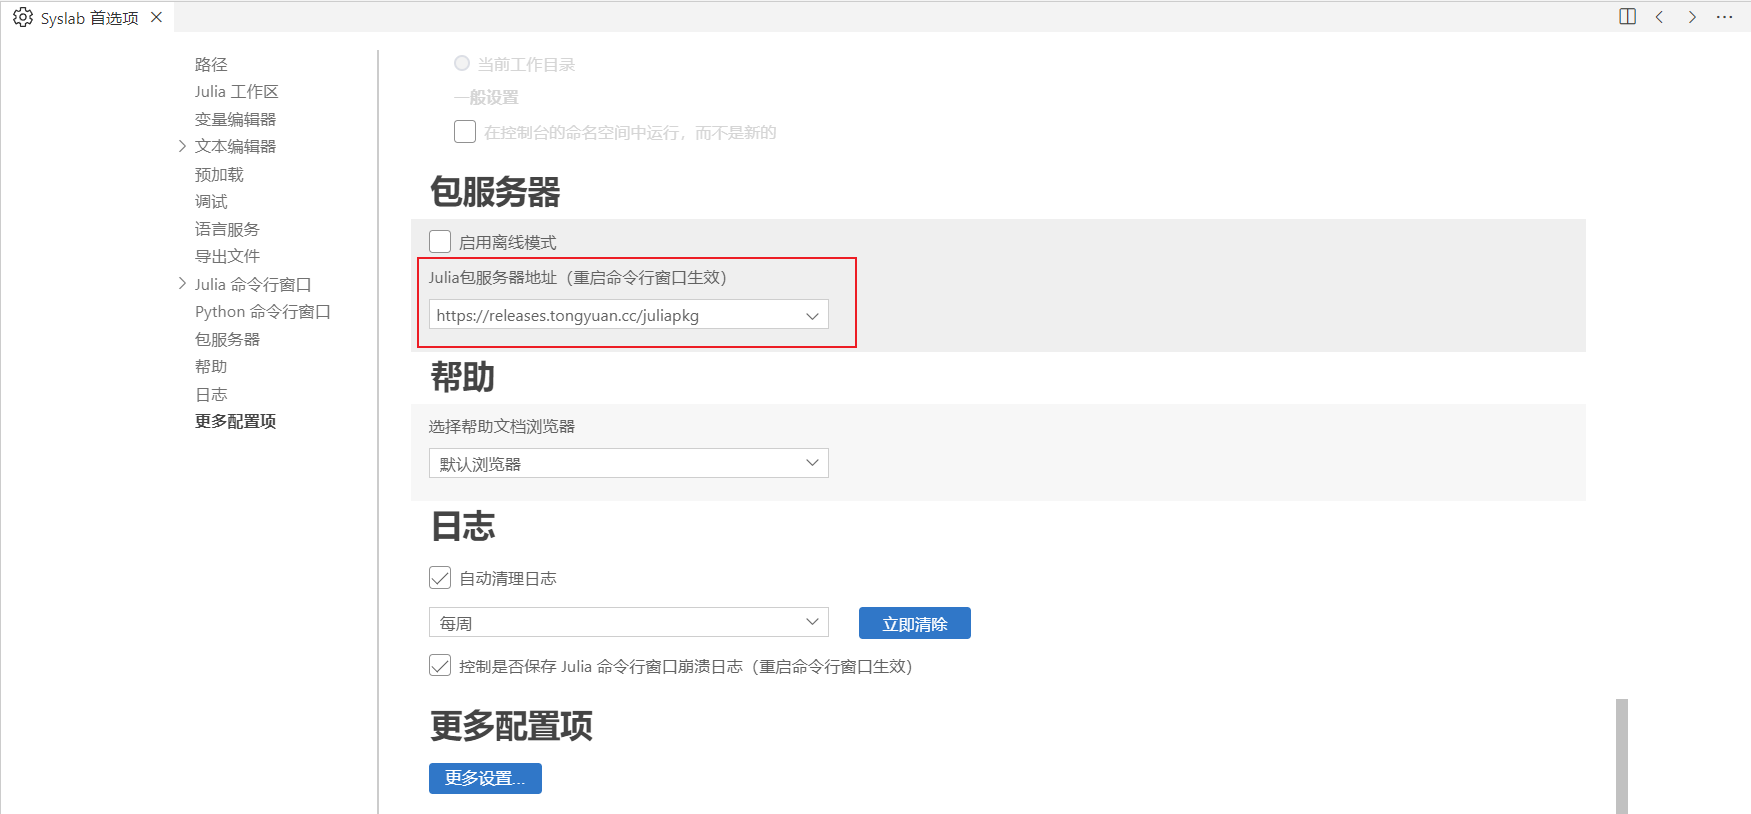The image size is (1751, 814).
Task: Open 路径 settings section
Action: (211, 64)
